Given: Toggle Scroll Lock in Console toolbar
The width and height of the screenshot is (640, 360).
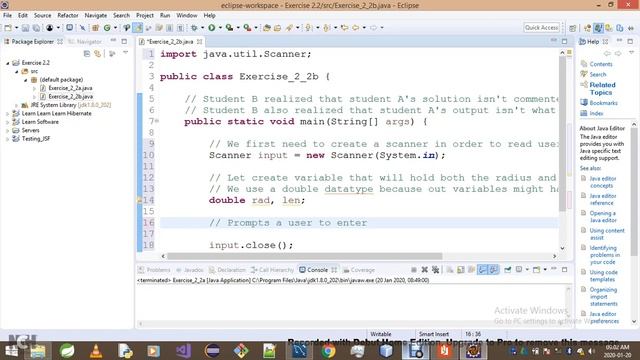Looking at the screenshot, I should pyautogui.click(x=460, y=269).
